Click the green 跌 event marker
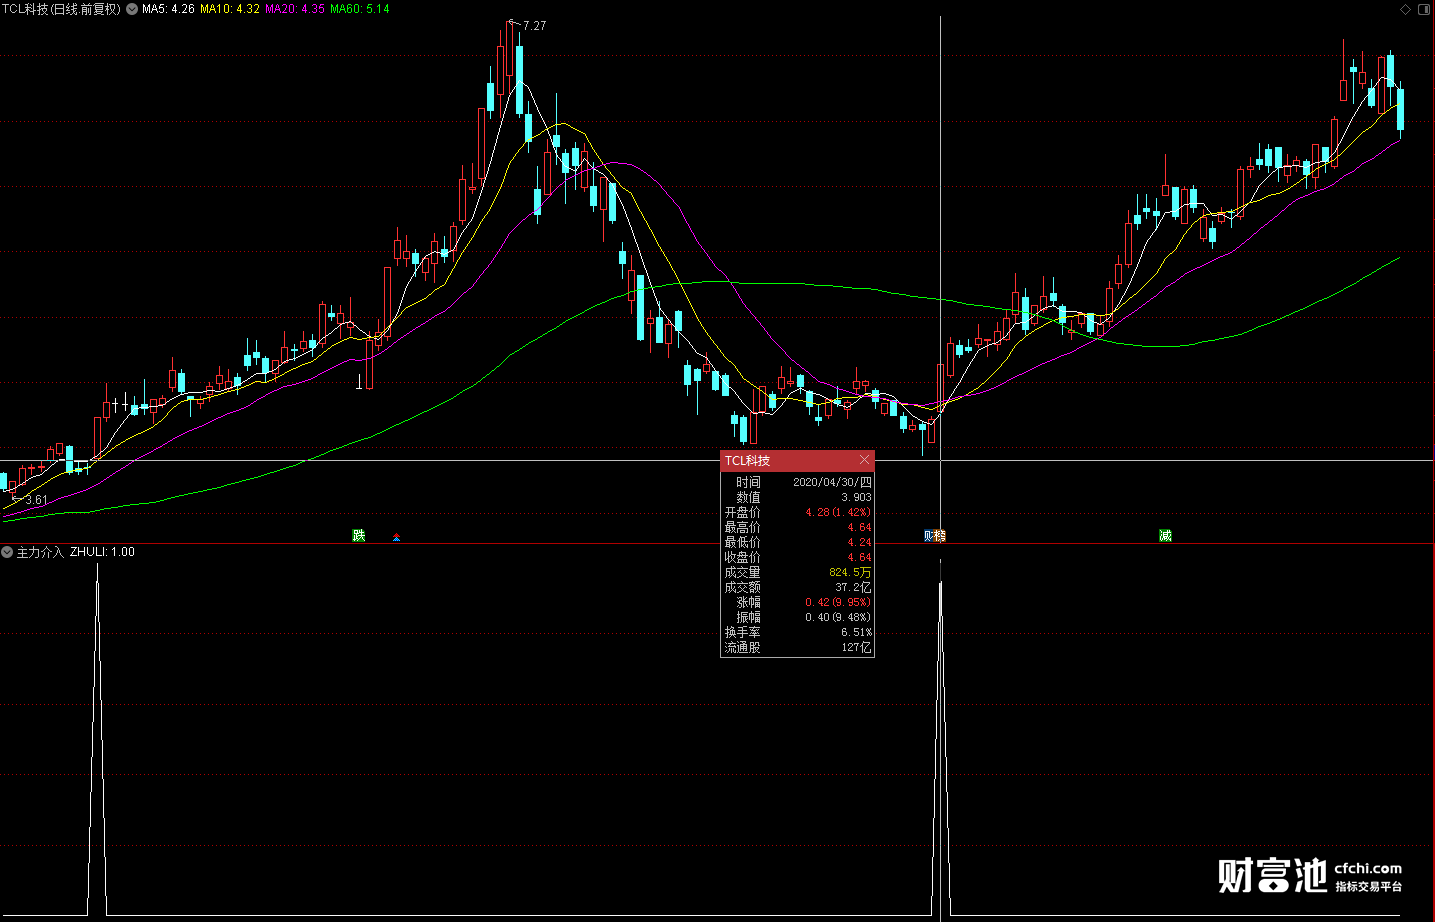The width and height of the screenshot is (1435, 922). point(359,536)
